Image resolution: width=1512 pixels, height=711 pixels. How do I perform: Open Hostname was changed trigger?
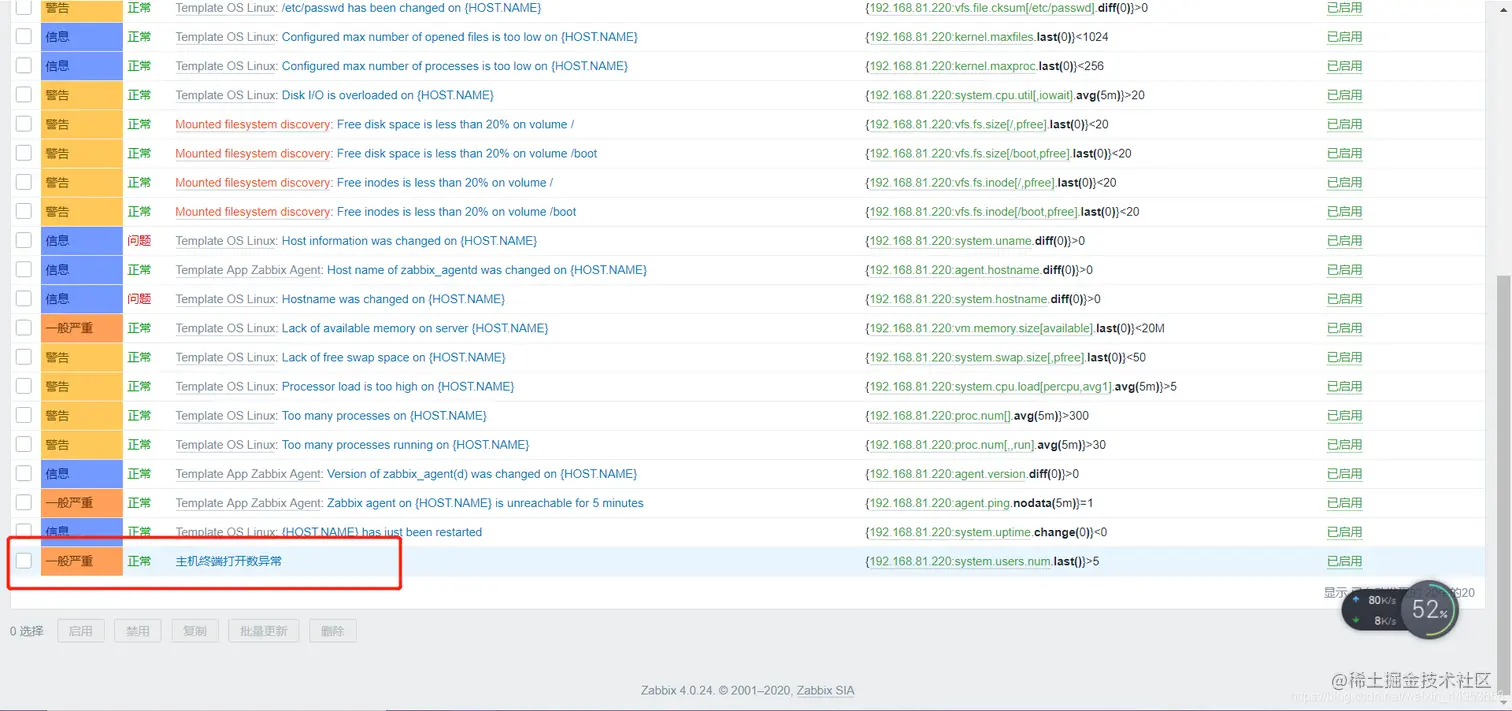coord(393,299)
